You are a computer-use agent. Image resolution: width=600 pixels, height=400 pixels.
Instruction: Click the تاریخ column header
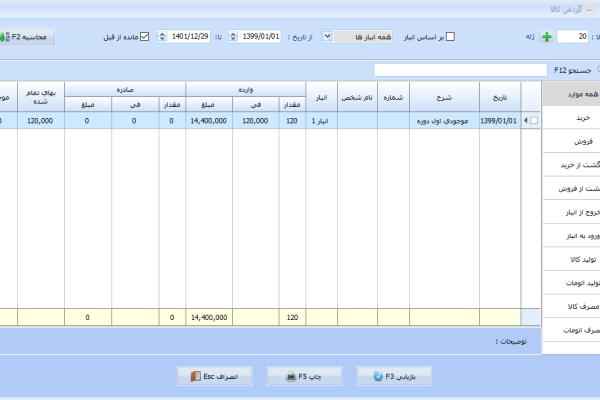click(x=500, y=97)
